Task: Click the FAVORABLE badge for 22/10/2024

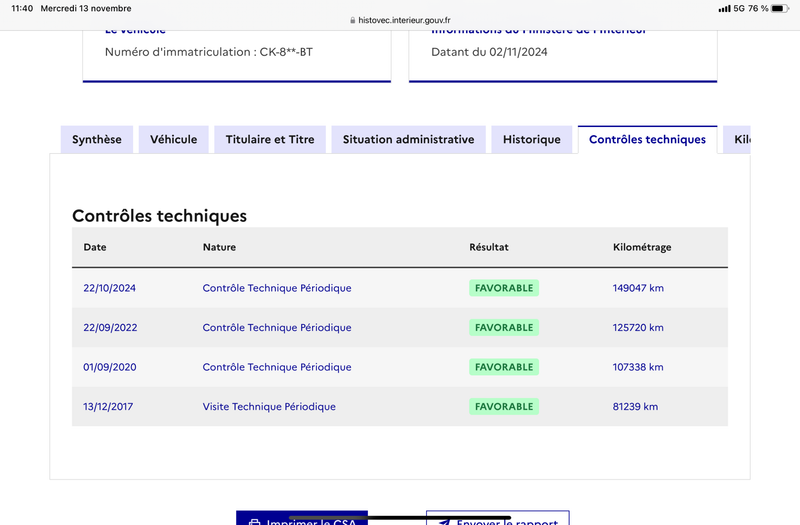Action: pos(504,288)
